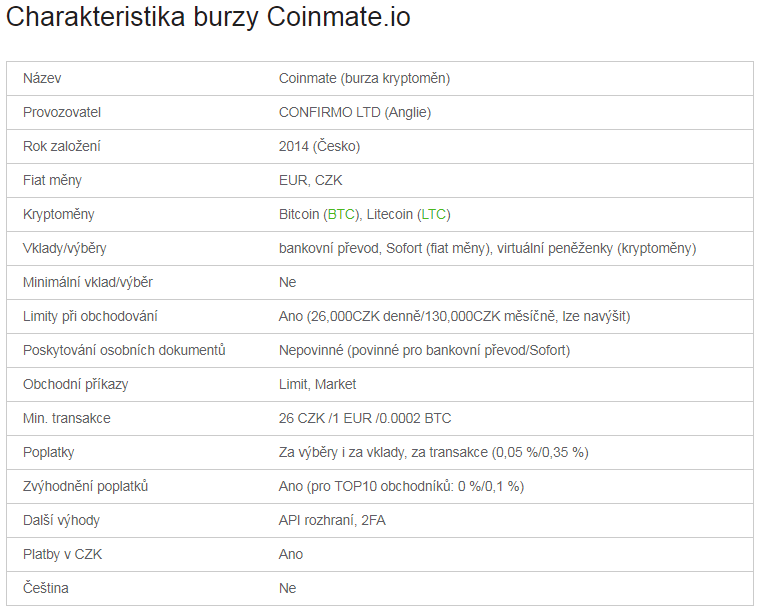Click the 'Limit, Market' value cell
761x611 pixels.
[x=317, y=385]
